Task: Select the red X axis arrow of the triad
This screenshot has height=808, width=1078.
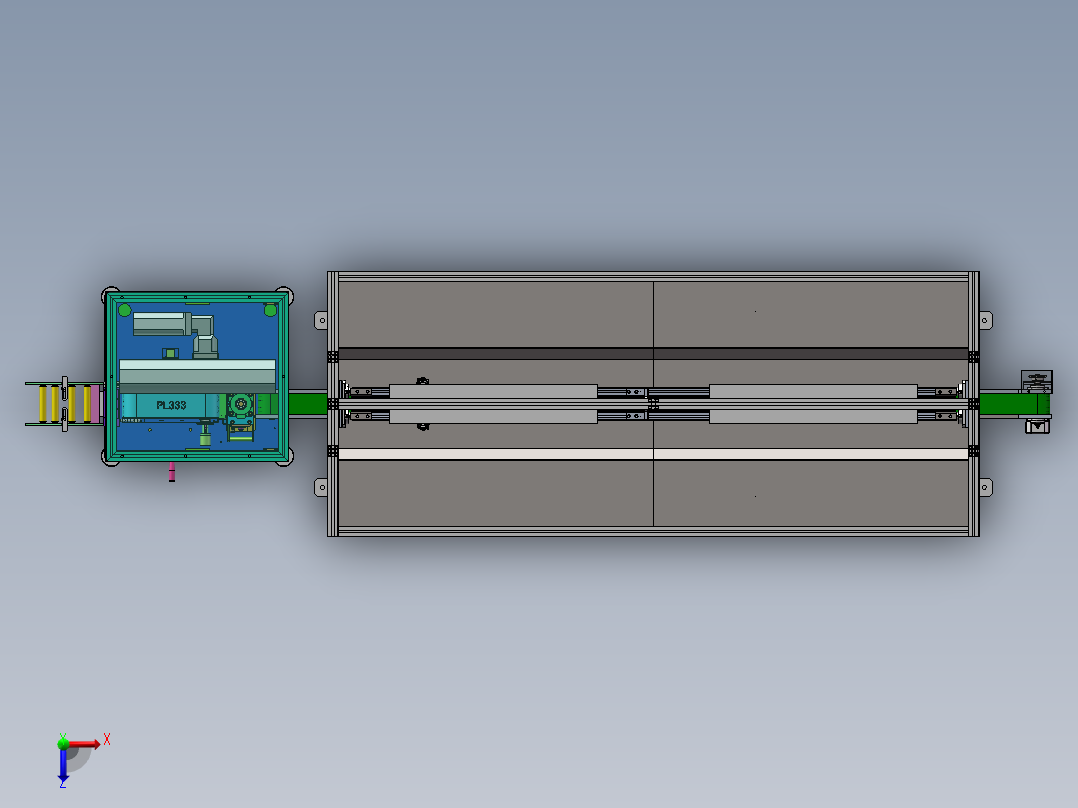Action: 84,744
